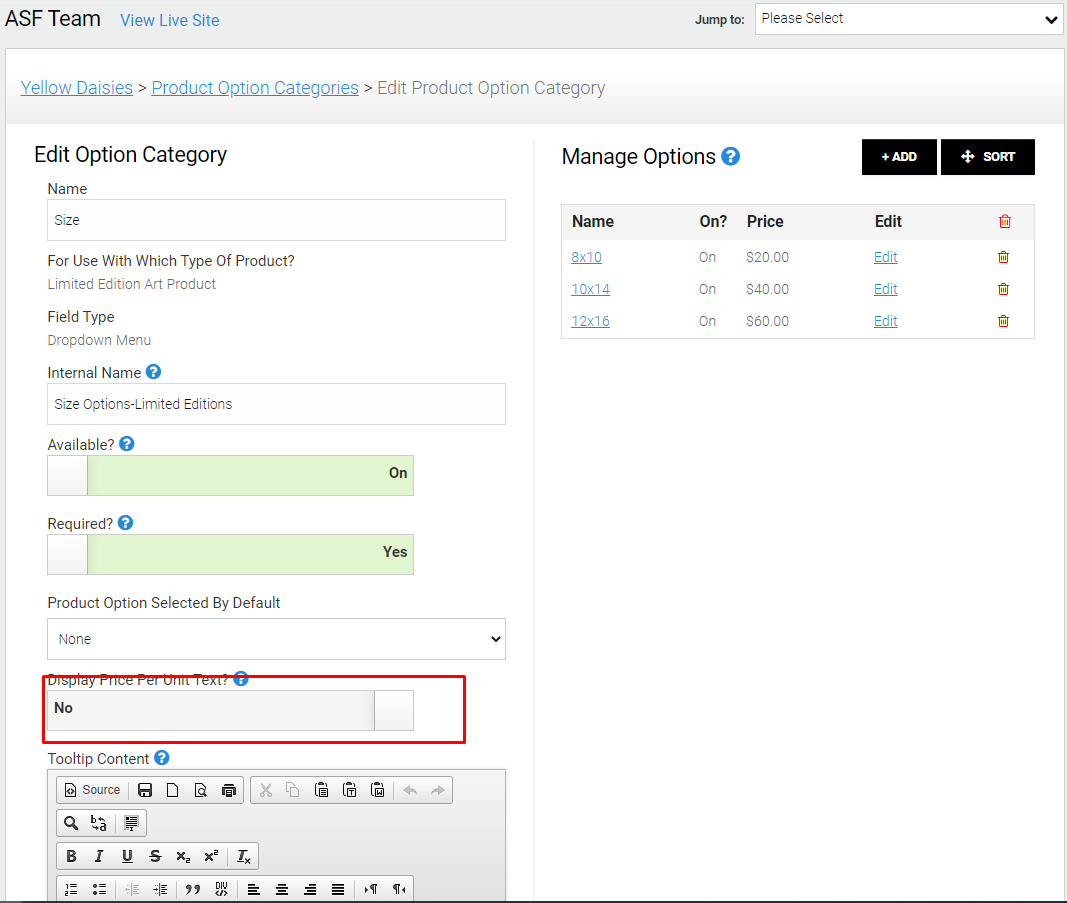Open the Product Option Categories breadcrumb
Screen dimensions: 1067x903
[x=255, y=88]
